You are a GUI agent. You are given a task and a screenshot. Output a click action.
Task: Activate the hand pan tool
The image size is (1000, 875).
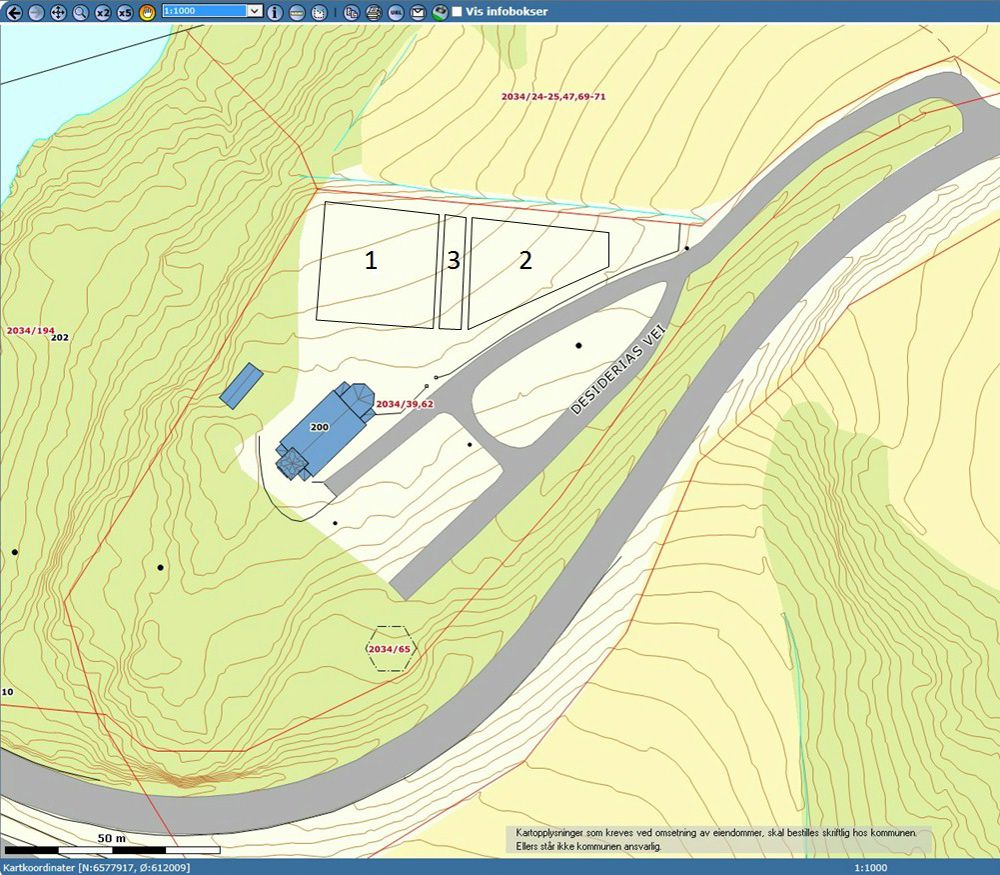[x=147, y=12]
